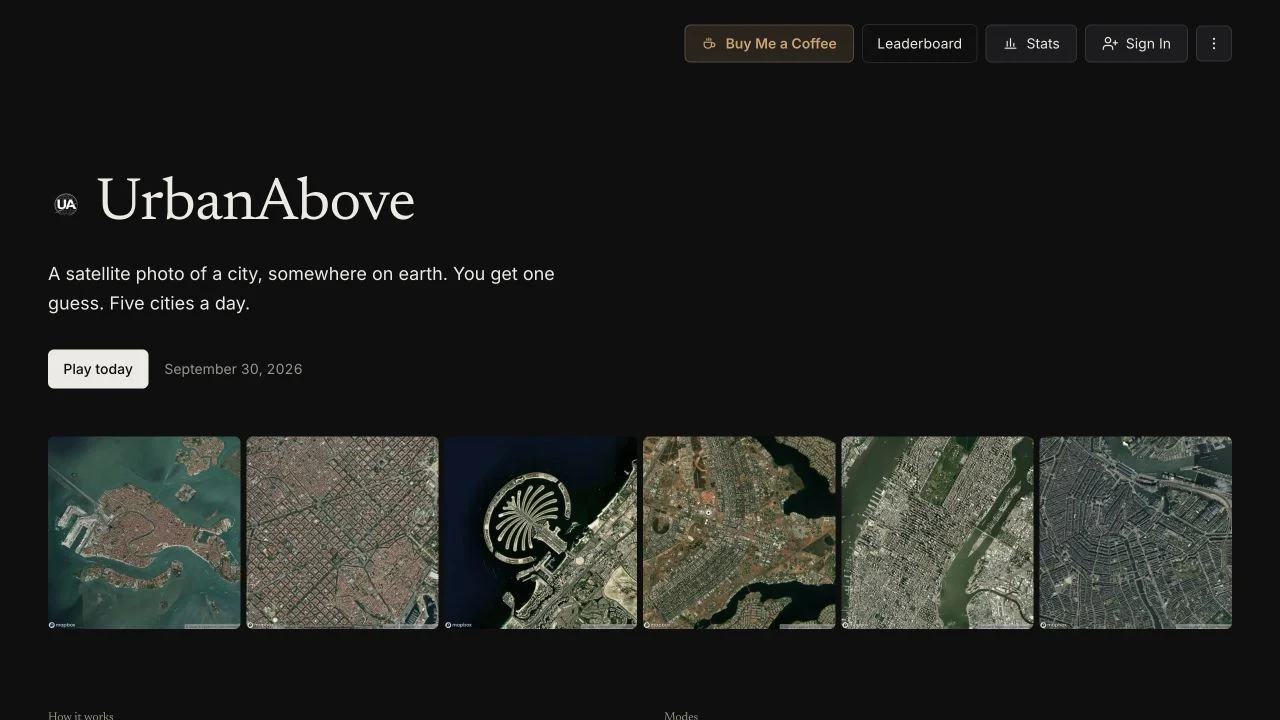Viewport: 1280px width, 720px height.
Task: Click the 'Modes' heading
Action: tap(681, 715)
